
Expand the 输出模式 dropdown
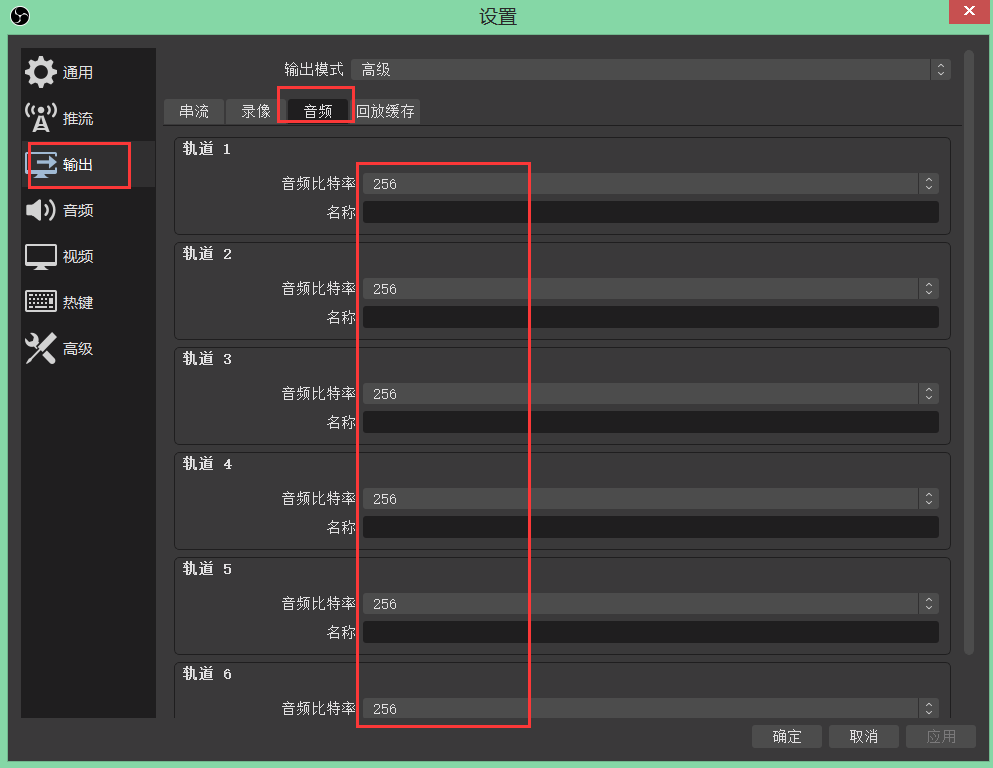650,69
